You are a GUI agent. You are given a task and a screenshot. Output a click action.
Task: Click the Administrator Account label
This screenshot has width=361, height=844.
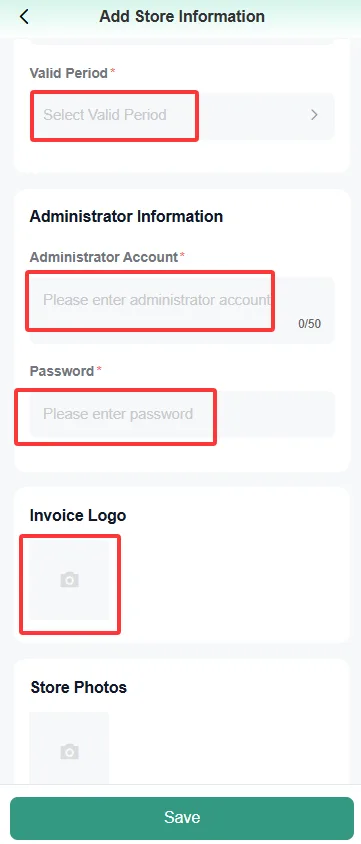104,257
